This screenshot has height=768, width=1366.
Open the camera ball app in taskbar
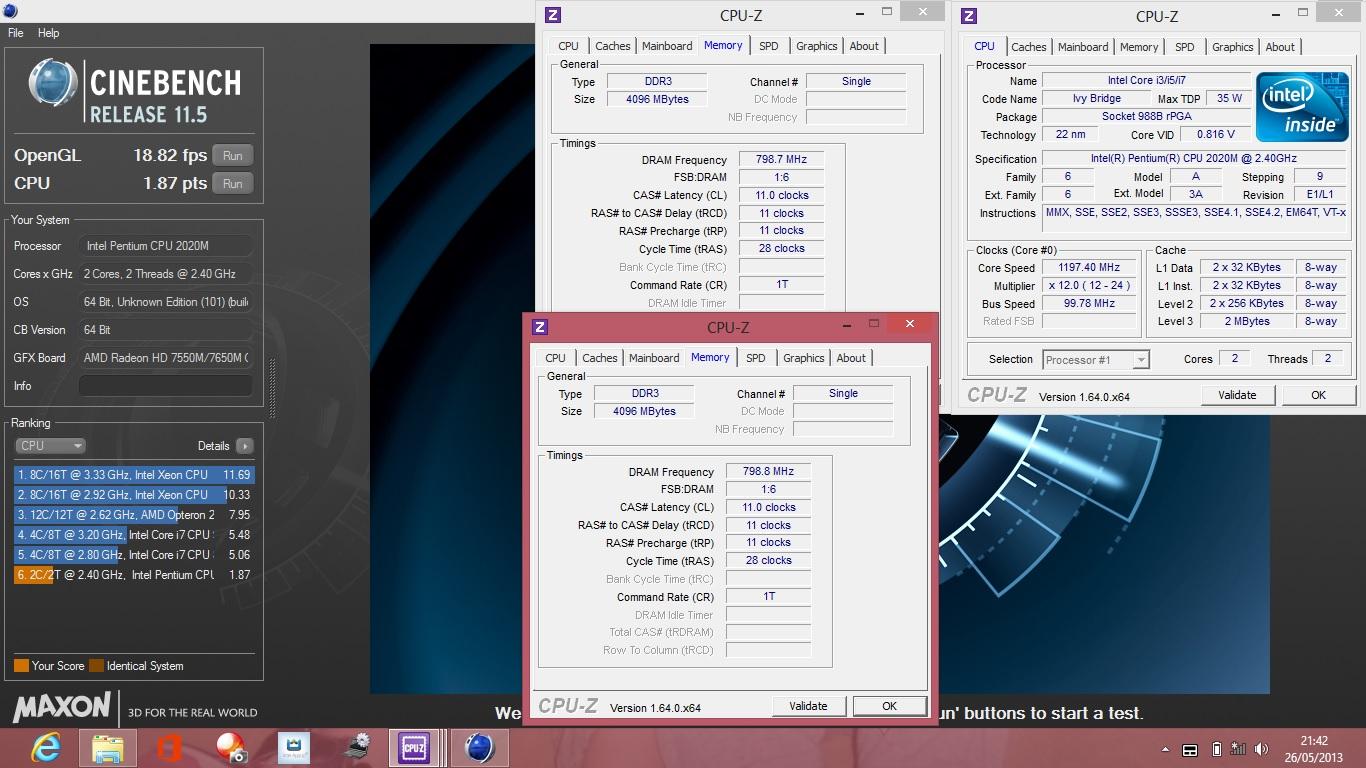point(232,748)
